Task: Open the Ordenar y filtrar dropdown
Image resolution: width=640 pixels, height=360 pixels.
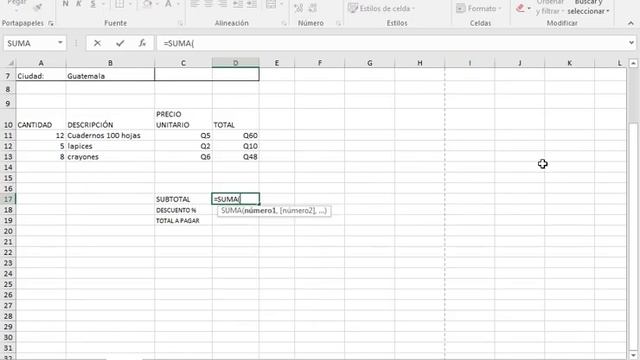Action: [x=550, y=7]
